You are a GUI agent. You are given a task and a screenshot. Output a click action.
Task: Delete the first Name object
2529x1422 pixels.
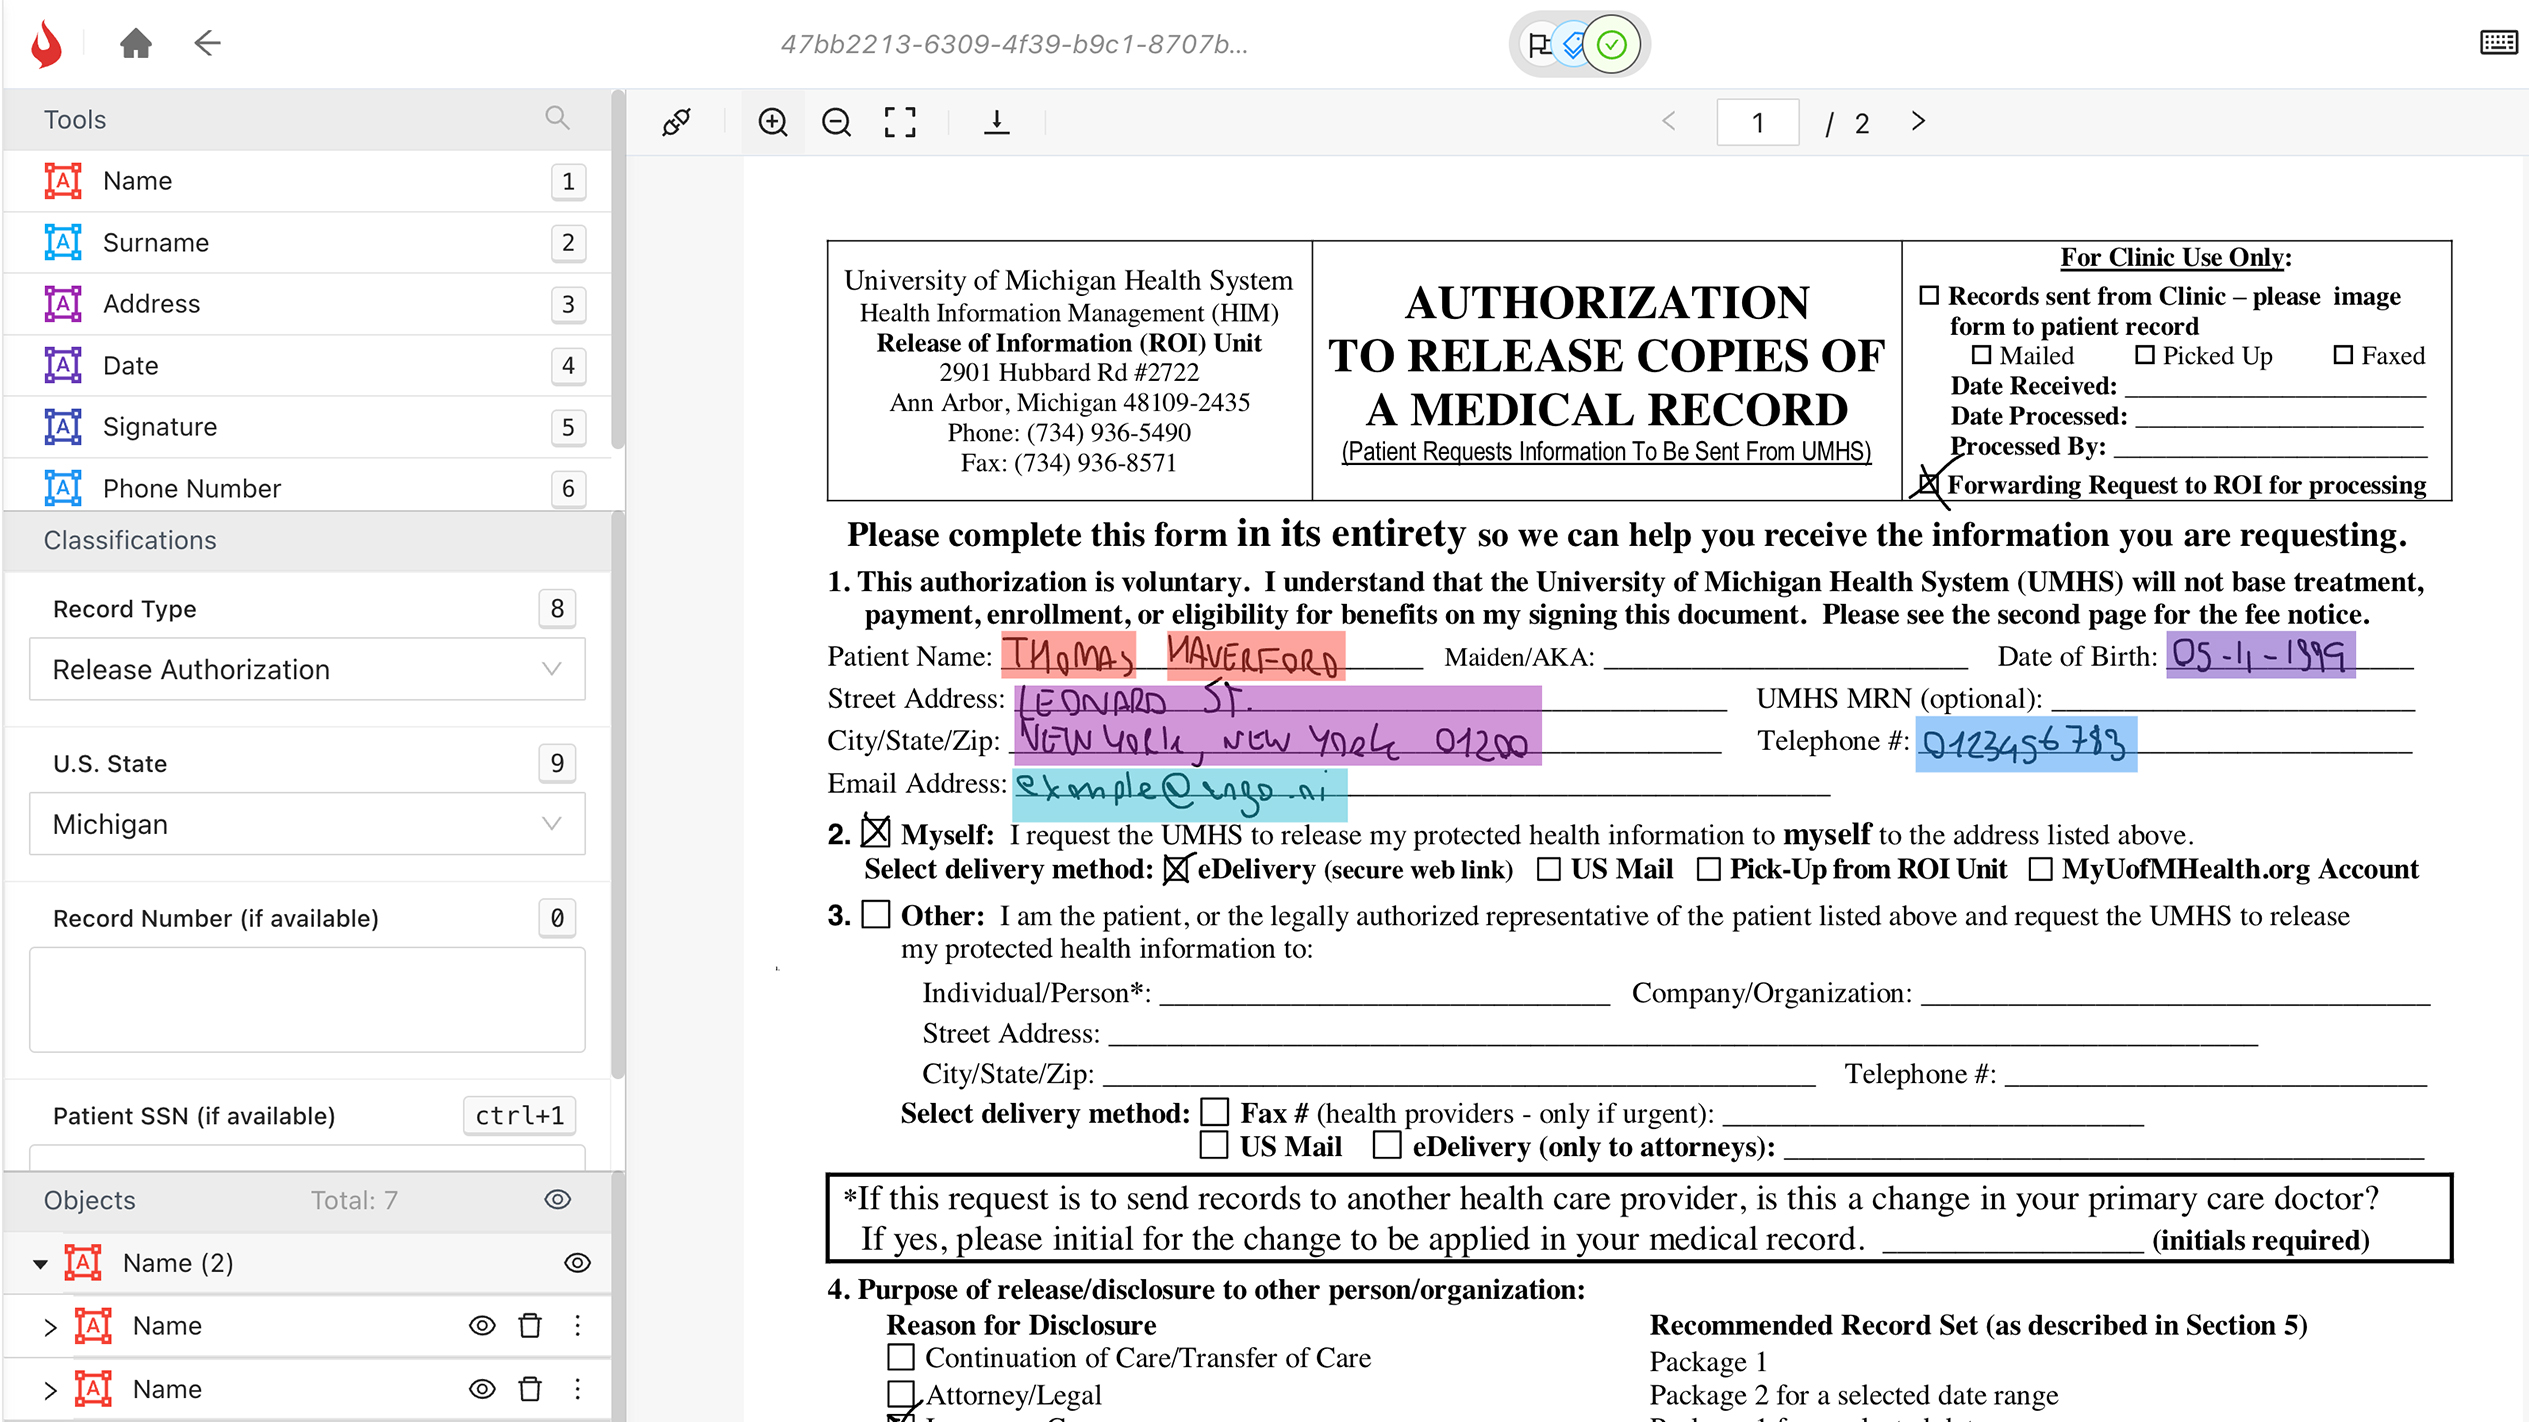coord(530,1326)
